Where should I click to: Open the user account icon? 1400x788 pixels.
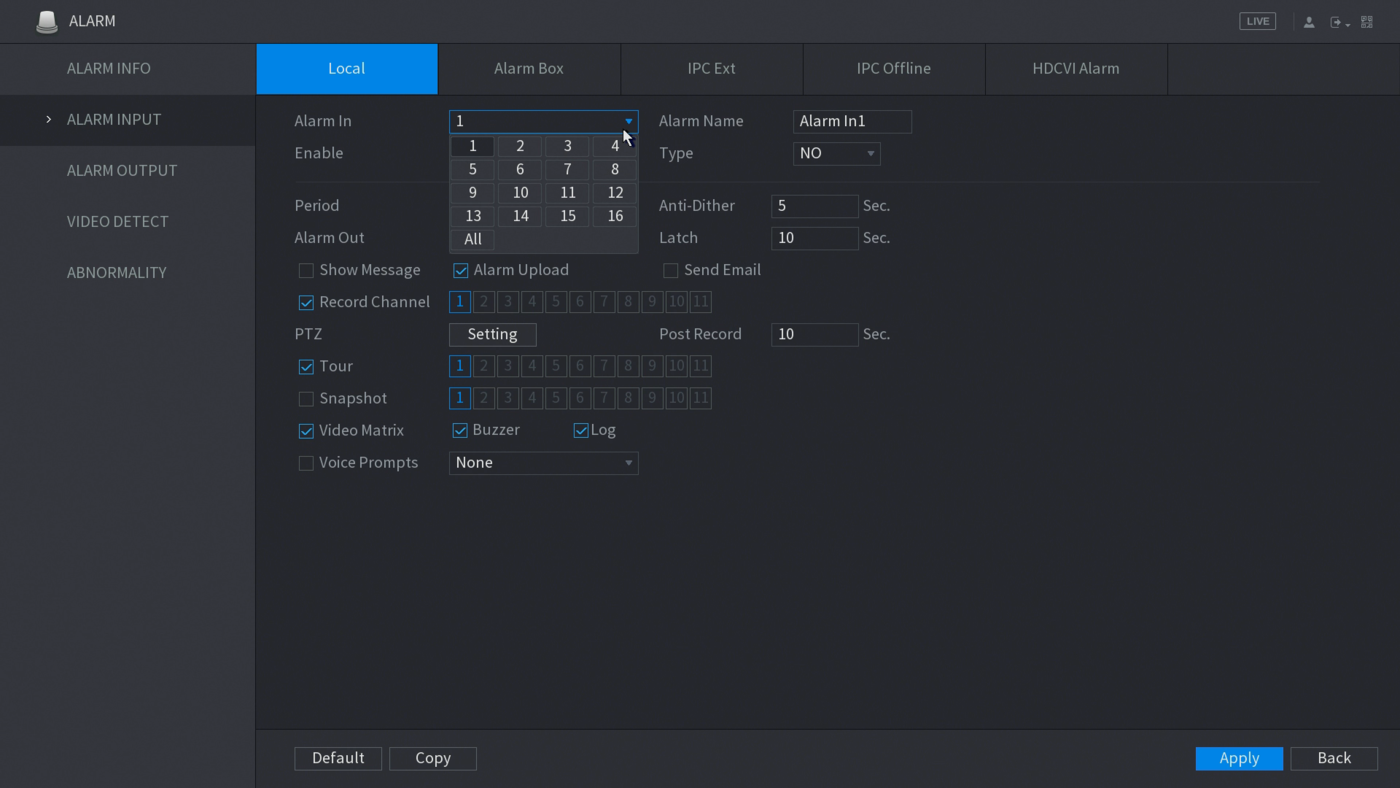click(x=1308, y=22)
